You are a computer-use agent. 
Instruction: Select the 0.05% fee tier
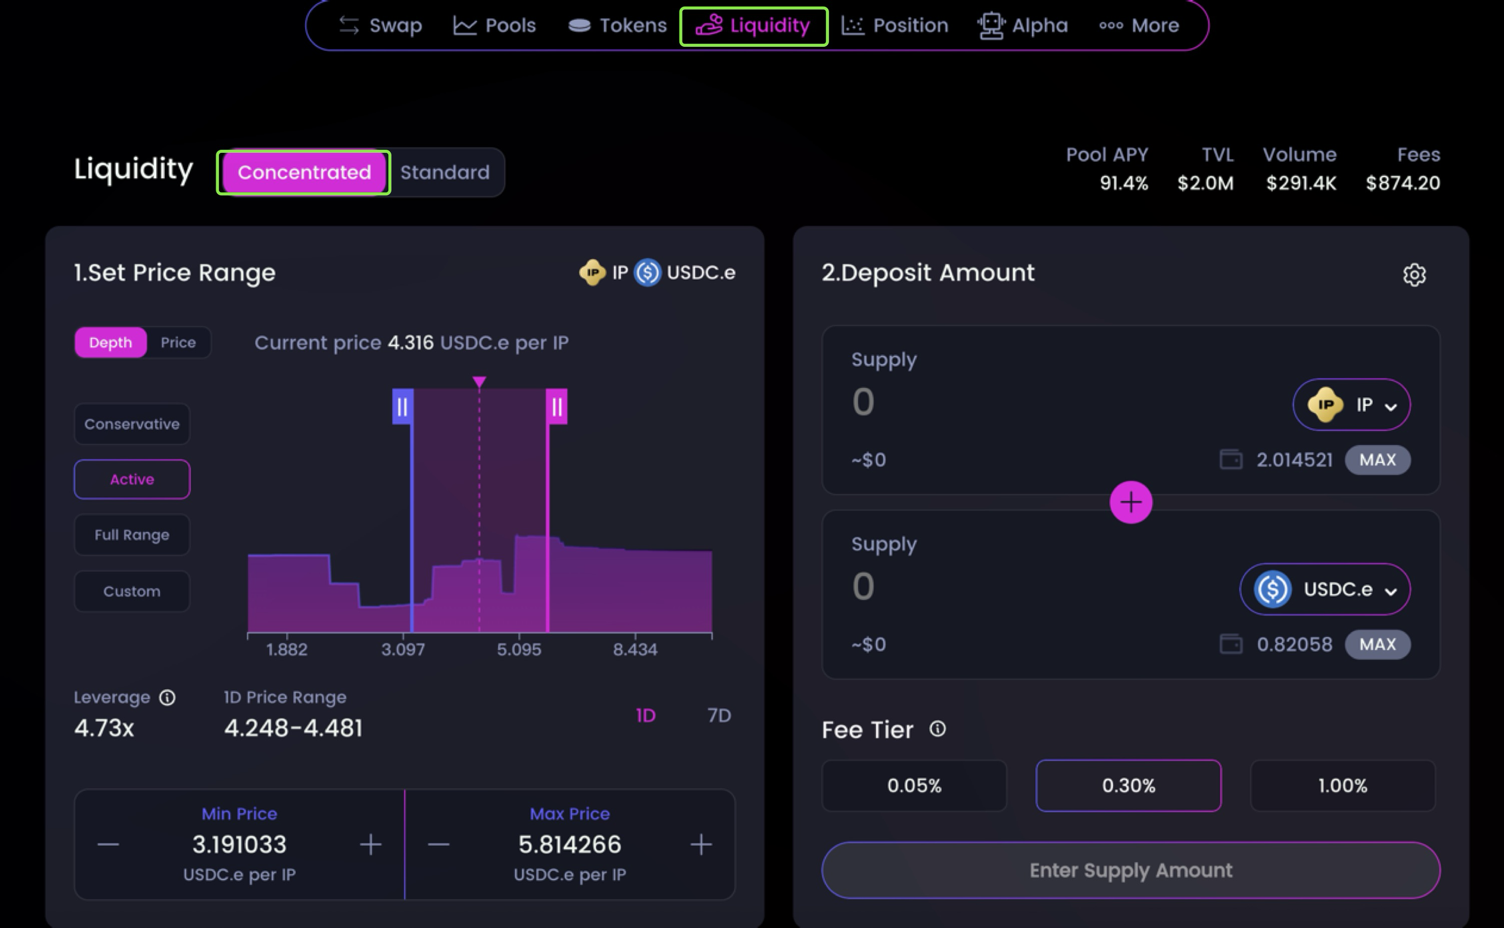tap(914, 786)
